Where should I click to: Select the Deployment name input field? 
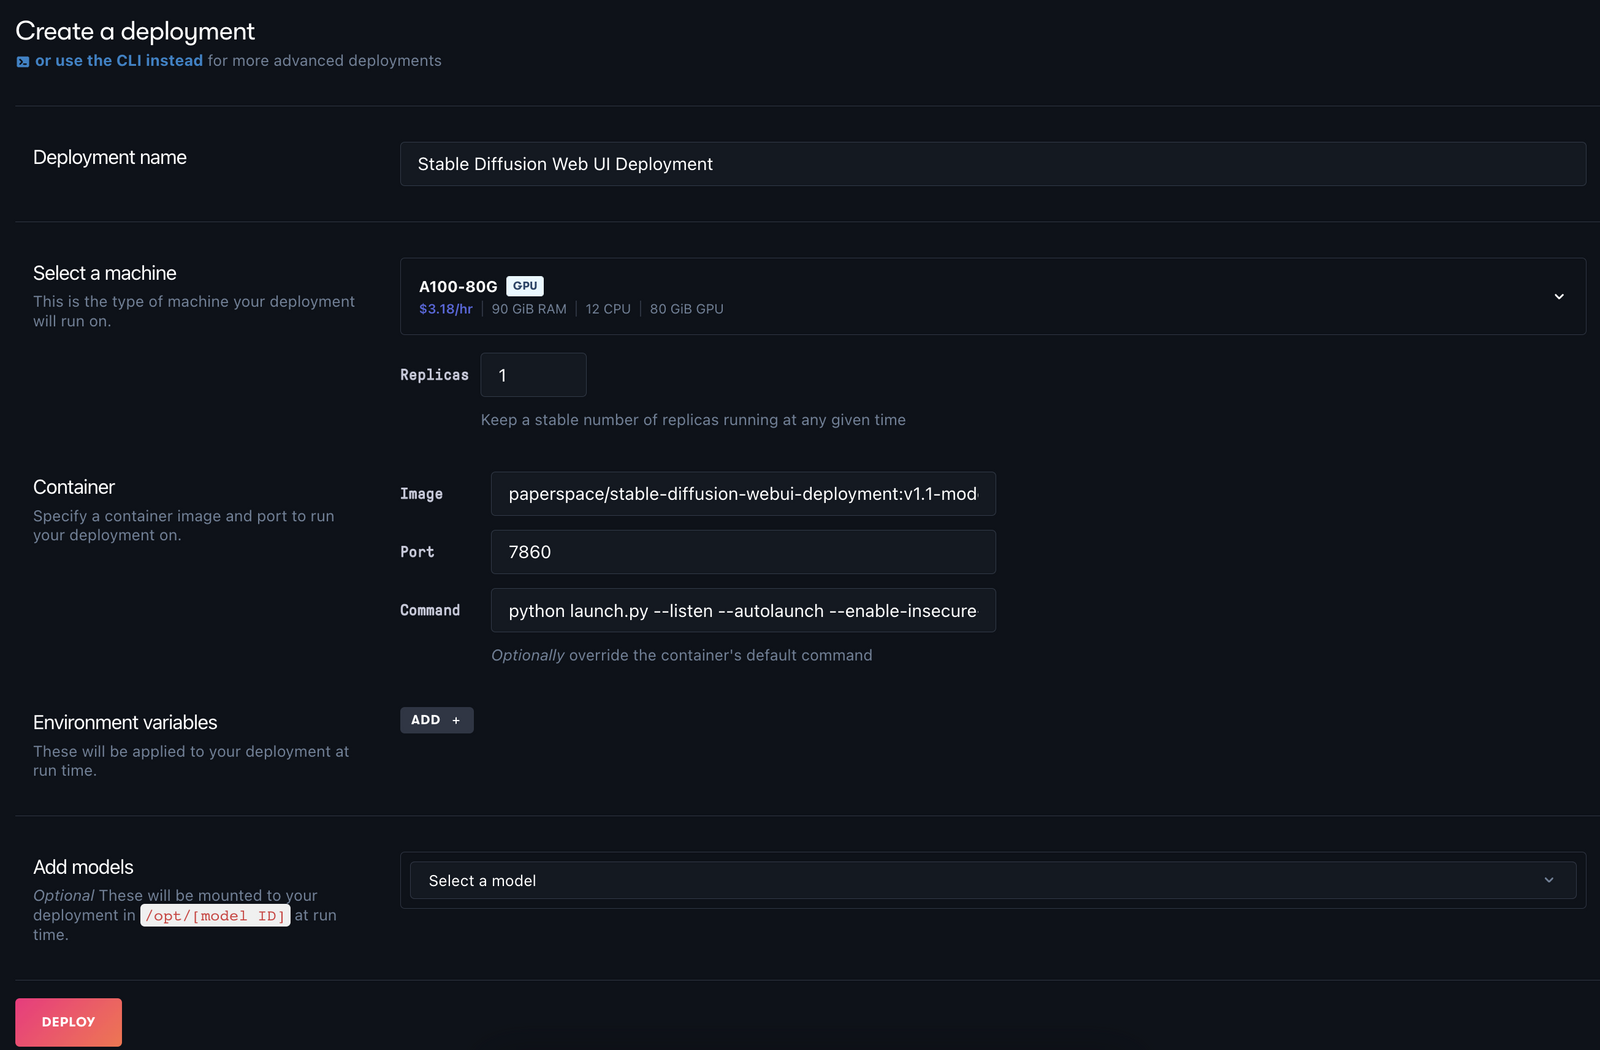pyautogui.click(x=993, y=163)
